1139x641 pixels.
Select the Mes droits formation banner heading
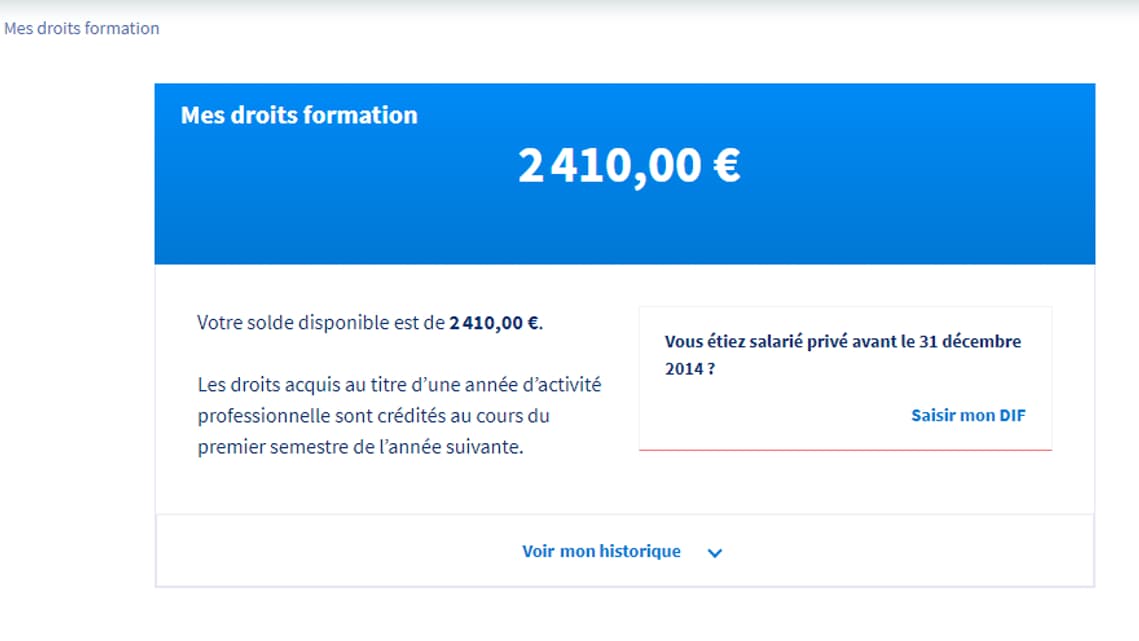point(299,115)
